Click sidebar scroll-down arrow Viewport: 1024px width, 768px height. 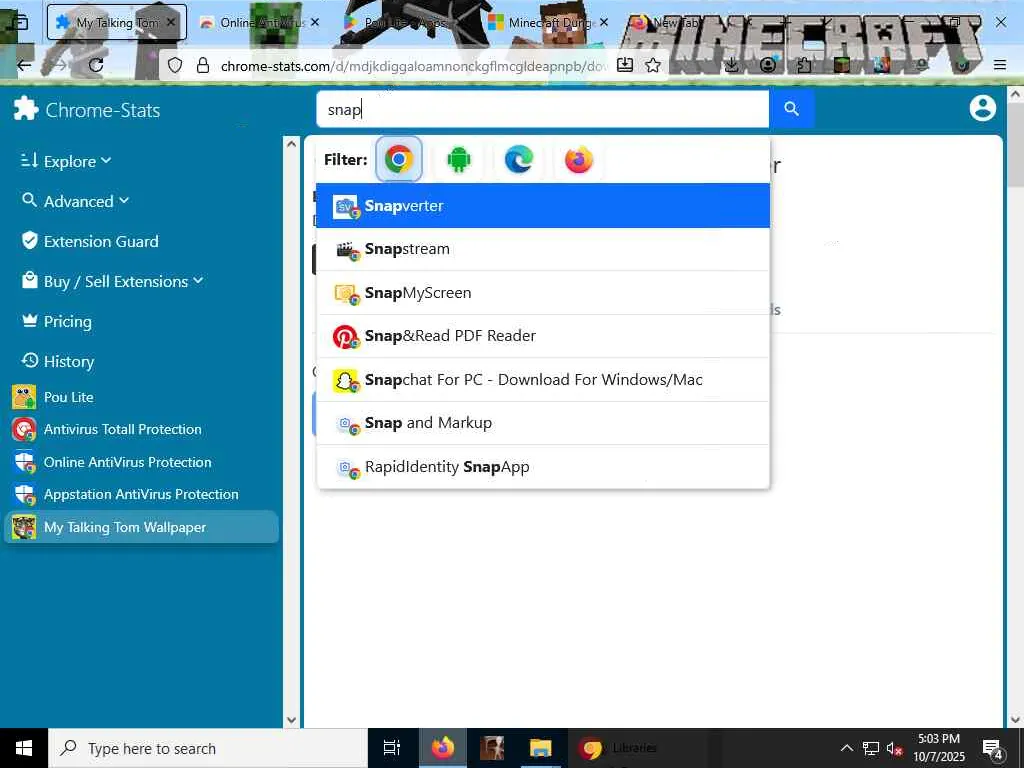[291, 720]
